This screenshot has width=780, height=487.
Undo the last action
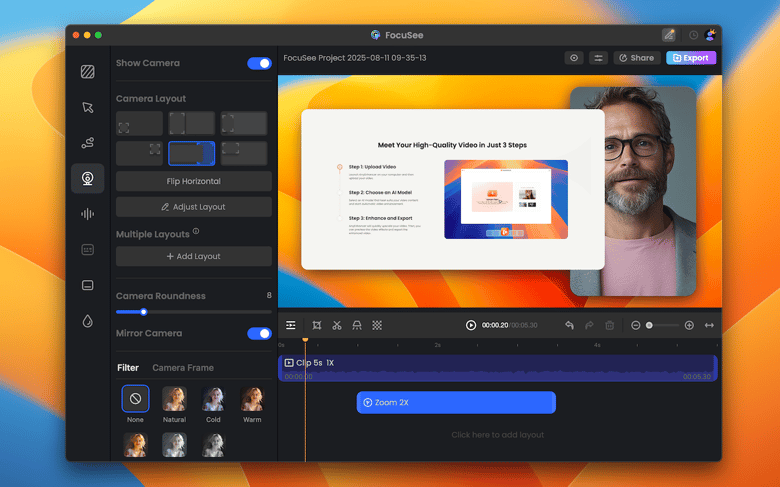coord(569,325)
